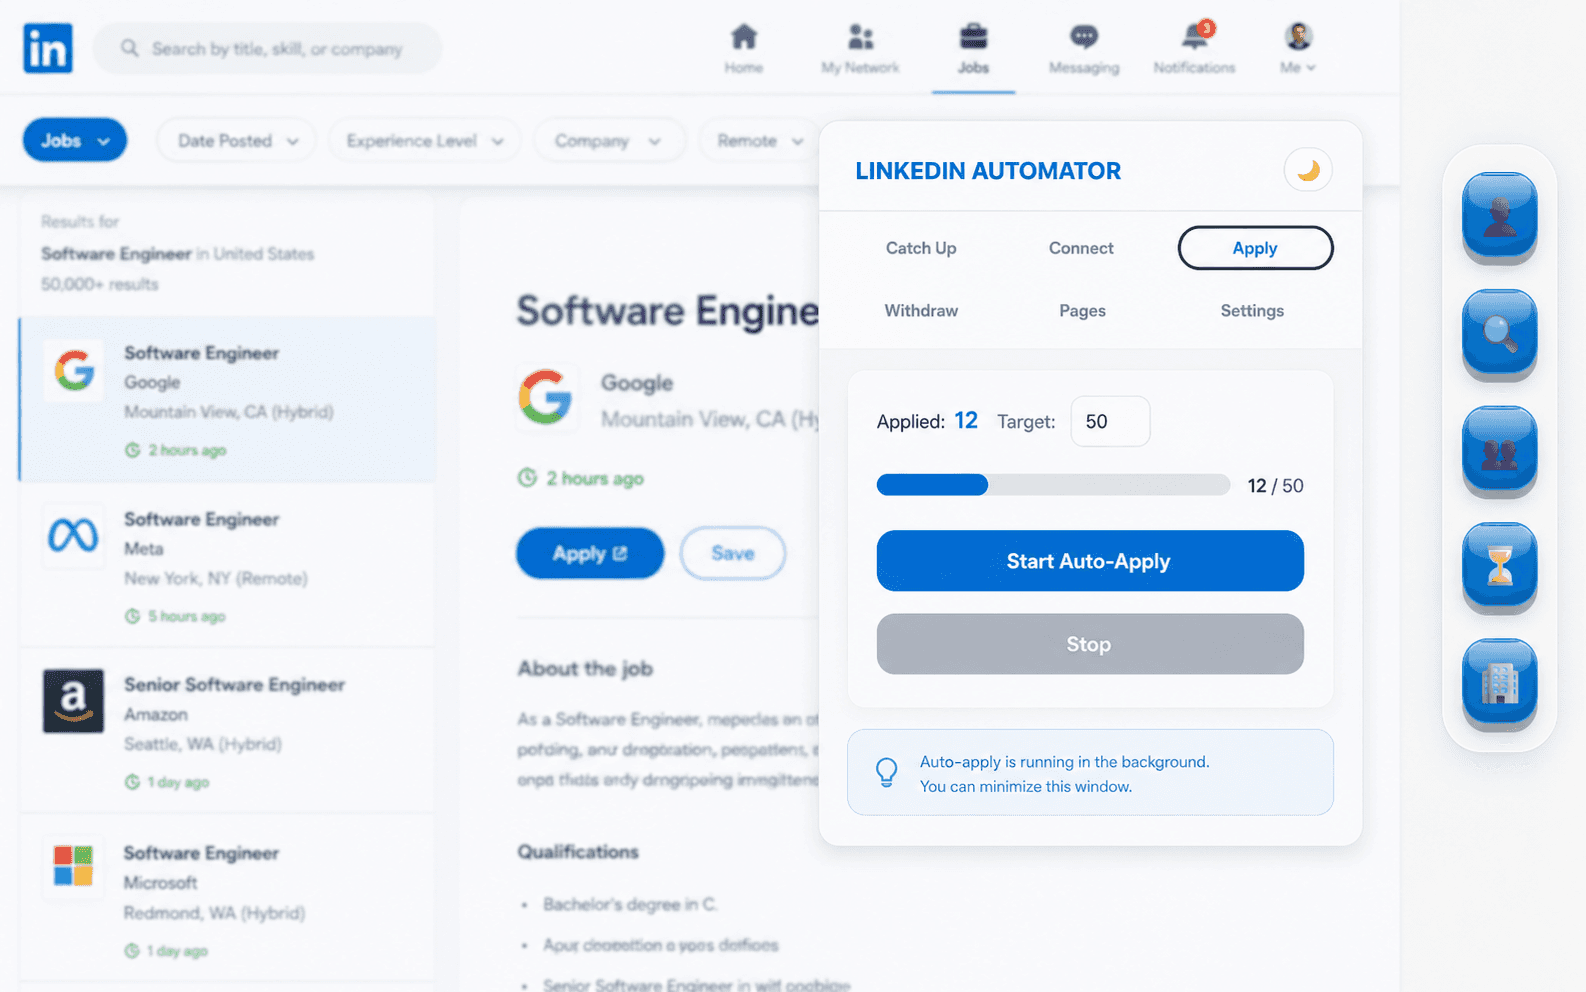This screenshot has width=1586, height=992.
Task: Click the 12 / 50 progress text
Action: 1275,486
